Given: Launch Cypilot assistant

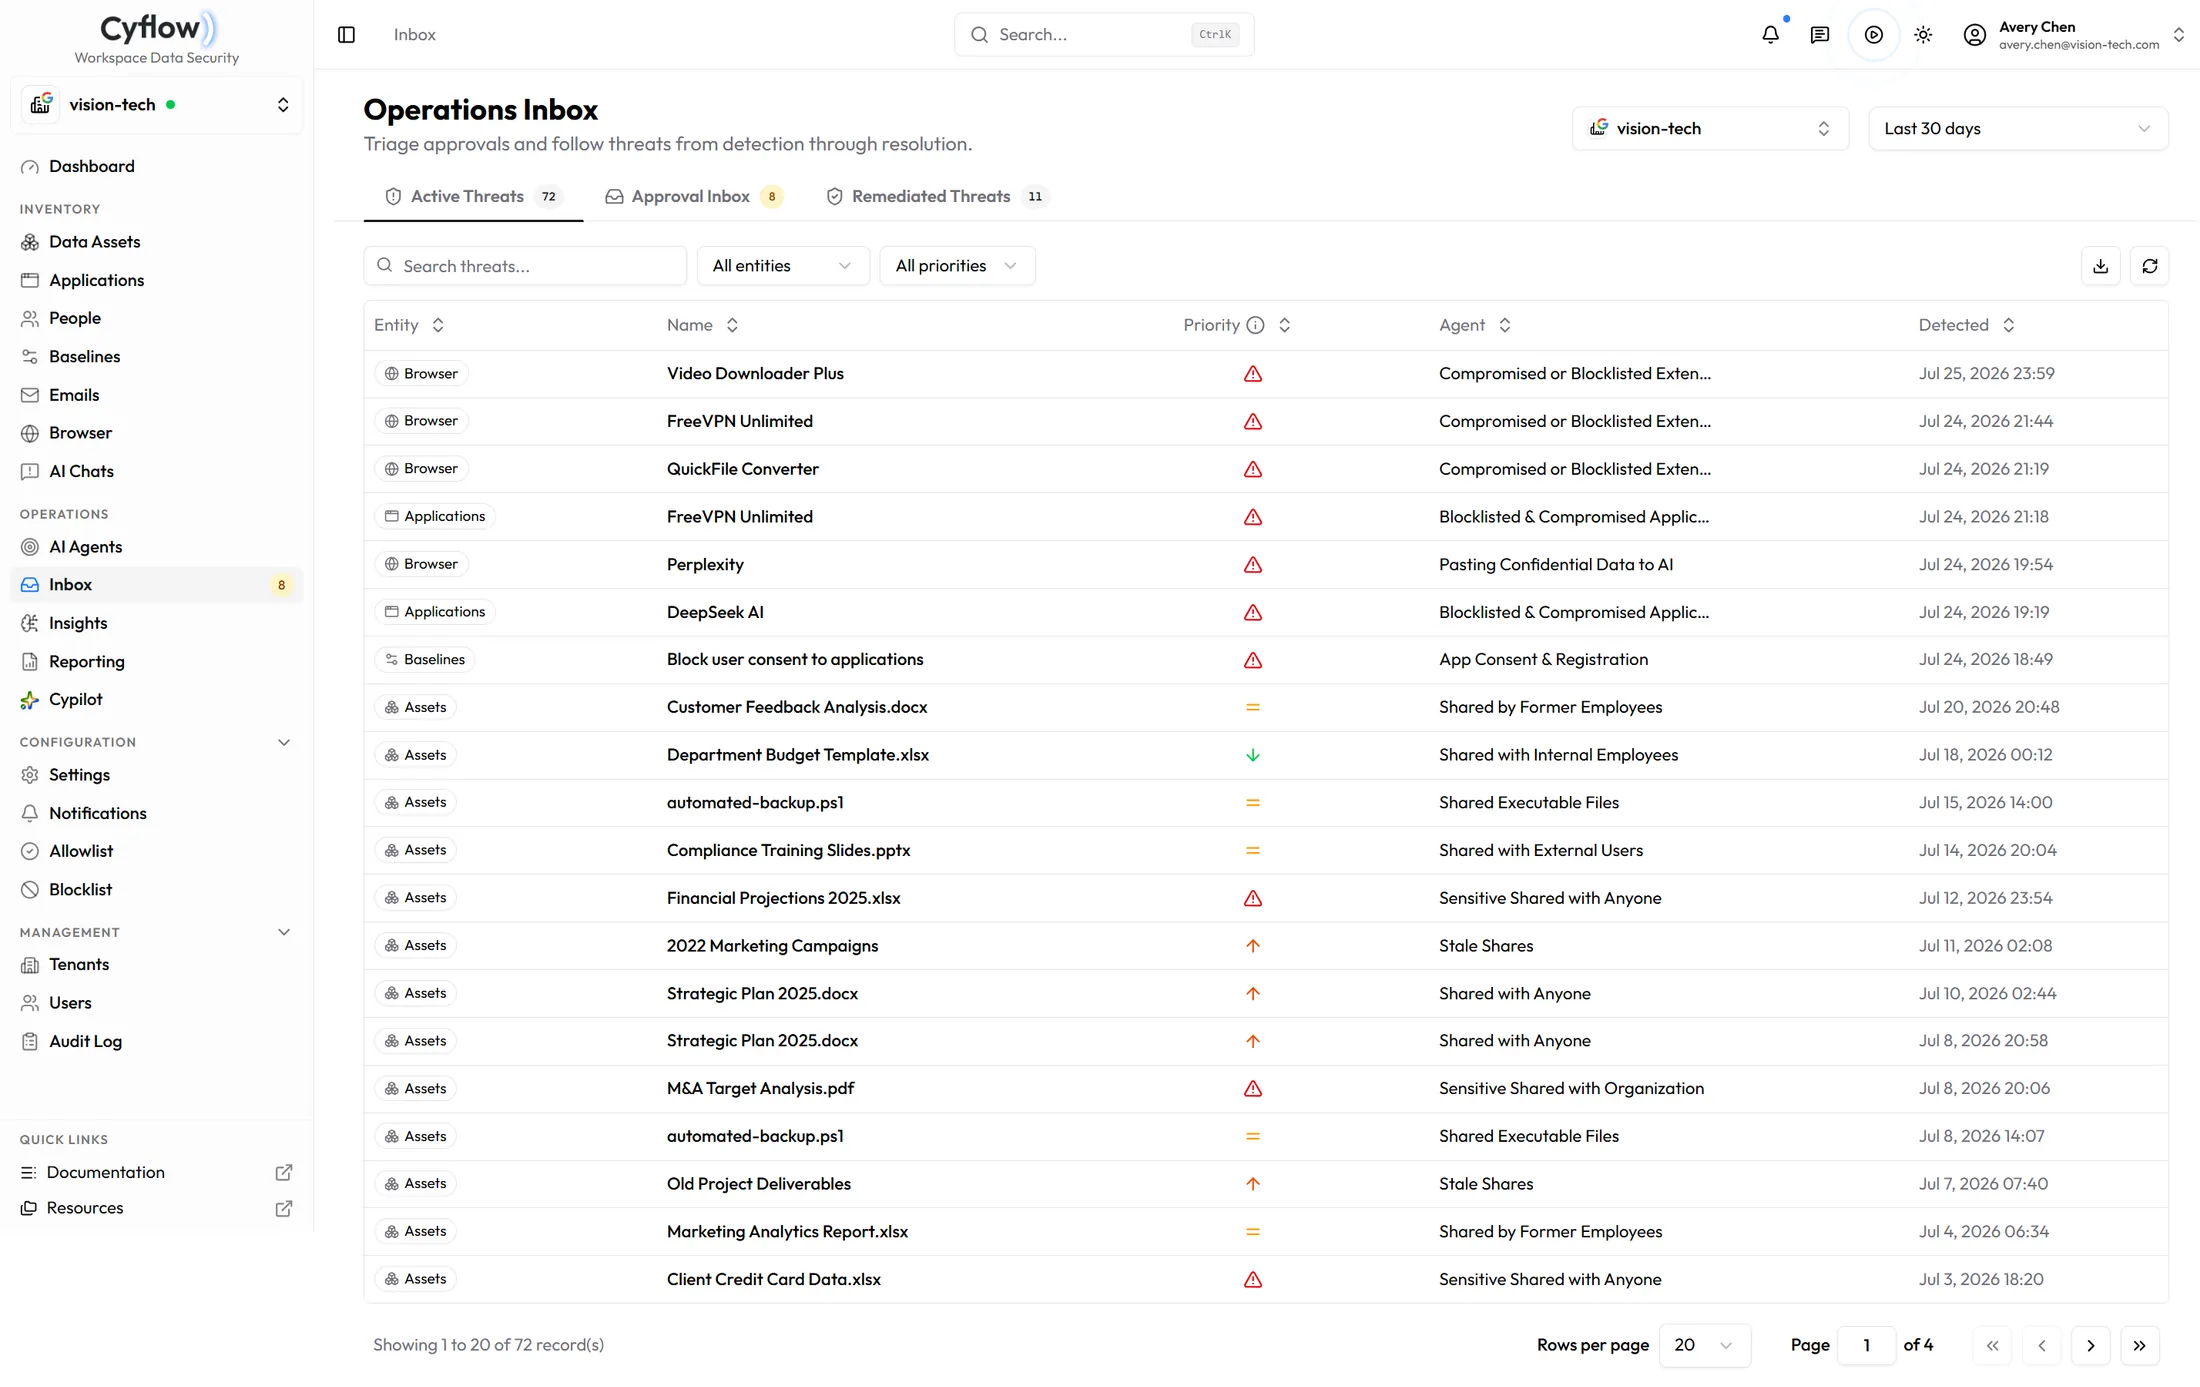Looking at the screenshot, I should click(75, 699).
